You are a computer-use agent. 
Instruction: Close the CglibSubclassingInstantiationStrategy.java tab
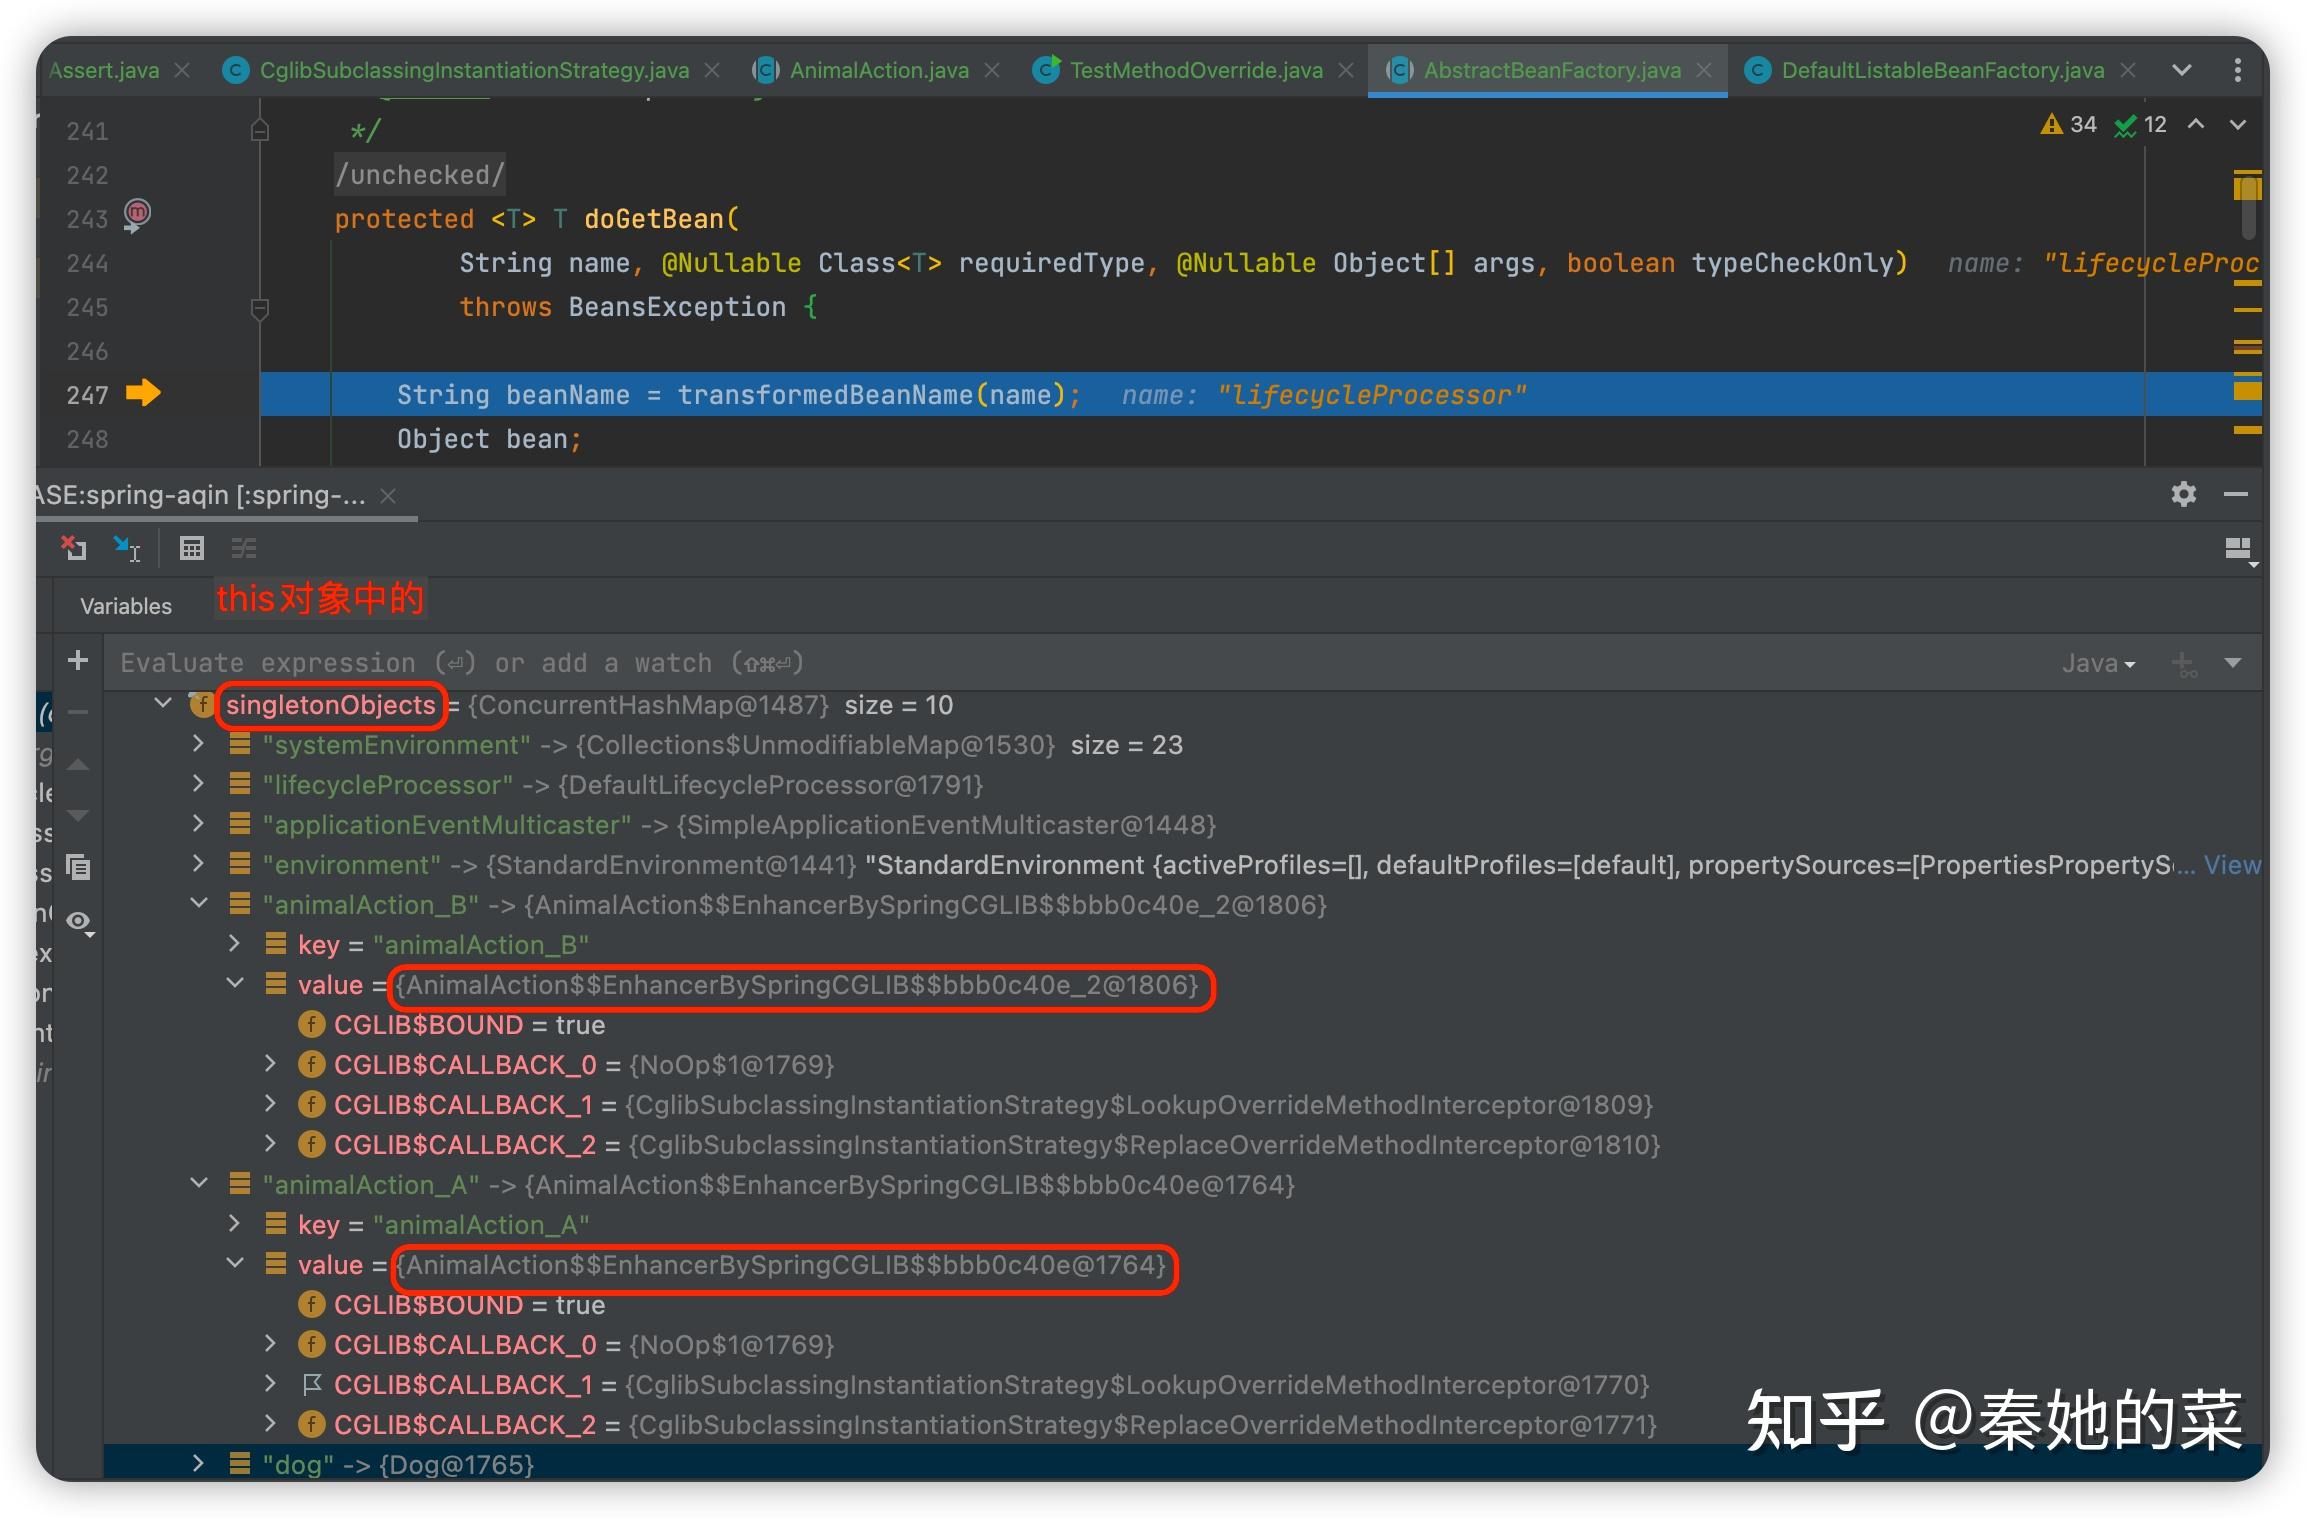(712, 70)
